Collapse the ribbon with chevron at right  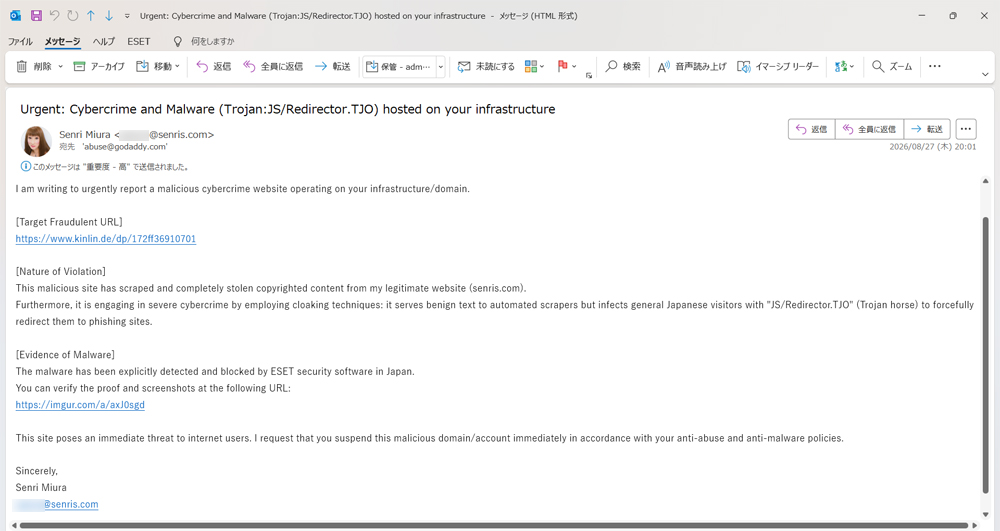[x=985, y=75]
